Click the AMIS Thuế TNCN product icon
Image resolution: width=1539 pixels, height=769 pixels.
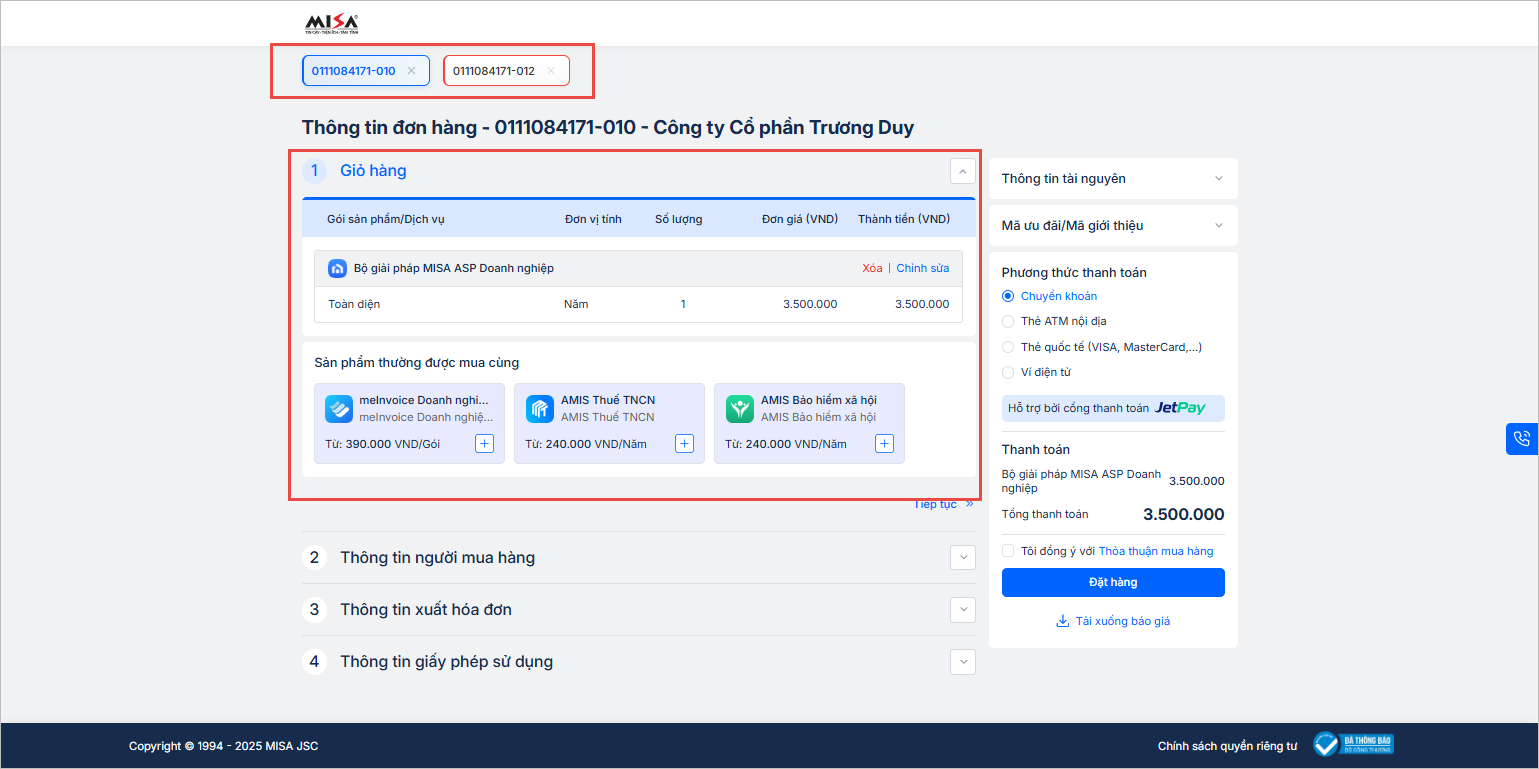[540, 409]
